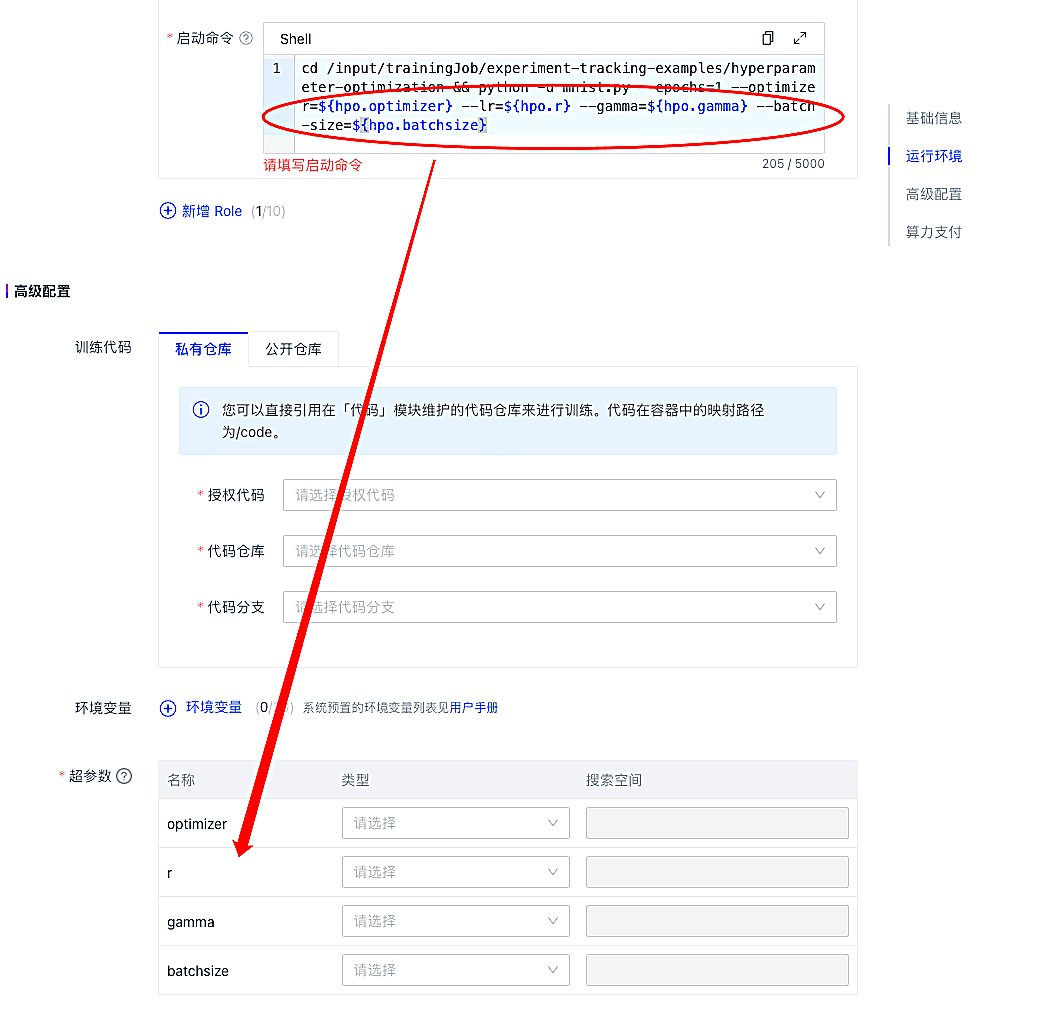The height and width of the screenshot is (1017, 1058).
Task: Open the 授权代码 dropdown
Action: [x=559, y=495]
